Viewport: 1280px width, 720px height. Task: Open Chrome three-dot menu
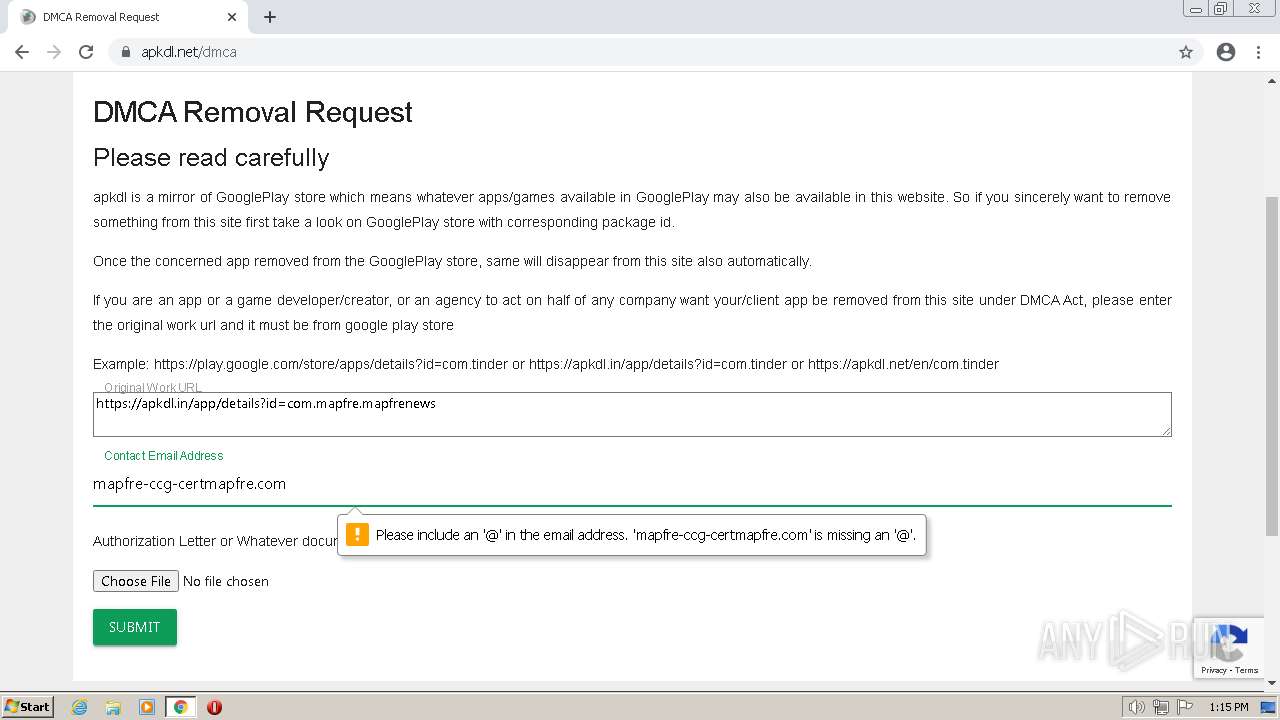pos(1258,52)
